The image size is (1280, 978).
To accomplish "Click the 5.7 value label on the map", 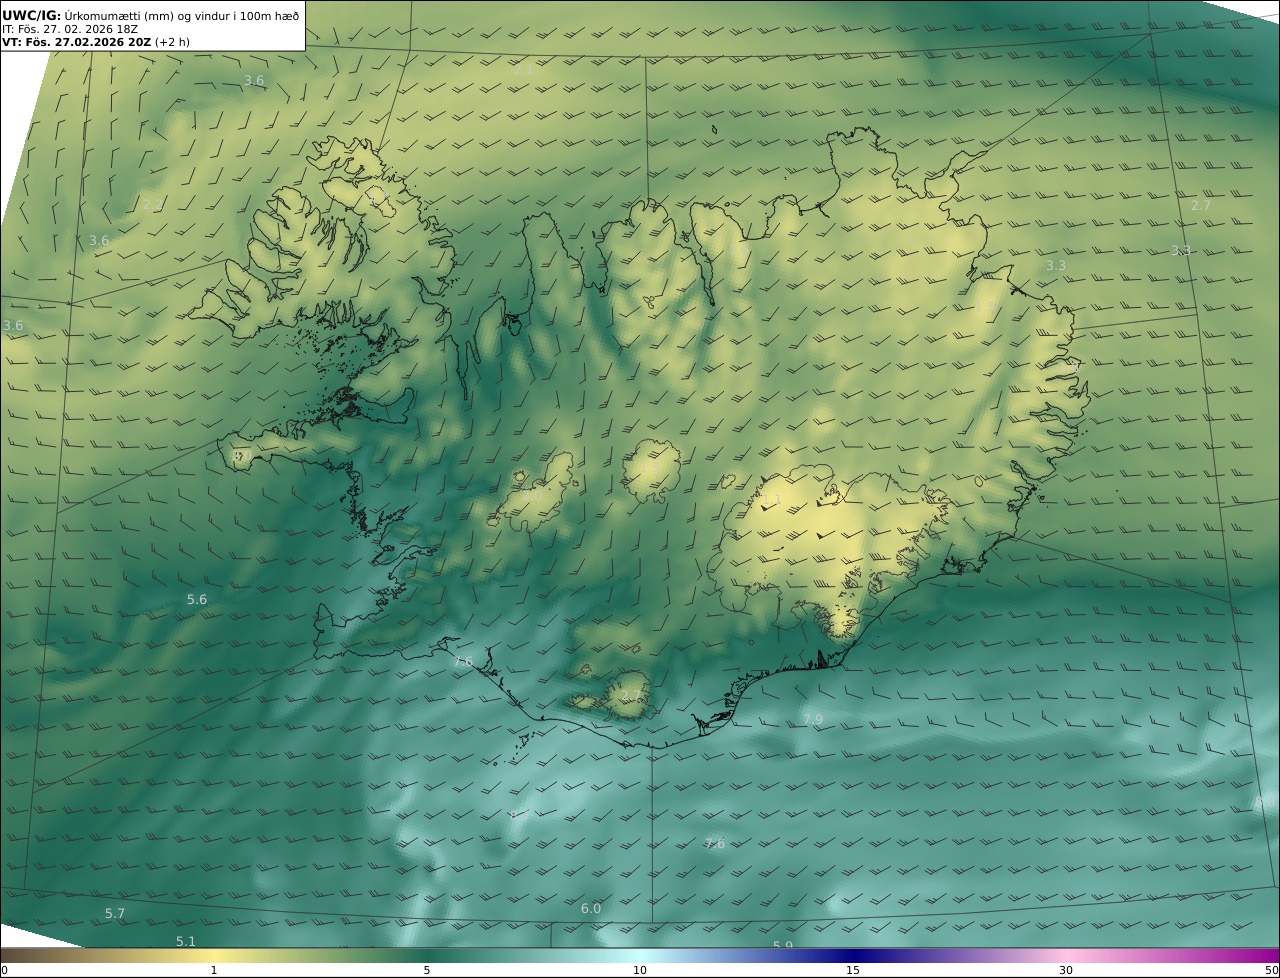I will point(115,914).
